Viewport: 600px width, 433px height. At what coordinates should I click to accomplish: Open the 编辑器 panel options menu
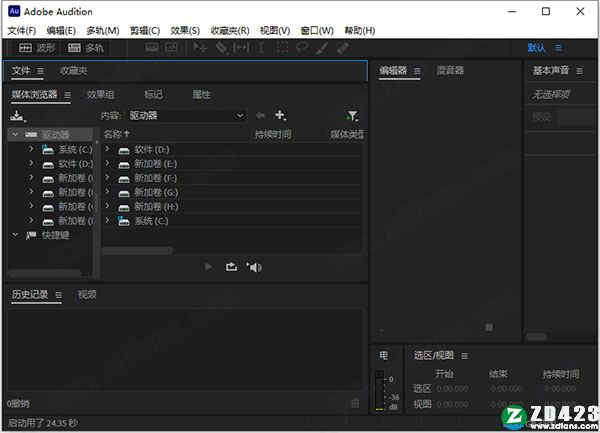(417, 71)
